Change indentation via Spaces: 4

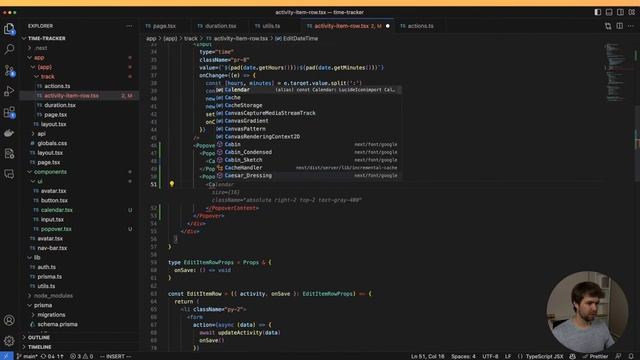point(463,356)
